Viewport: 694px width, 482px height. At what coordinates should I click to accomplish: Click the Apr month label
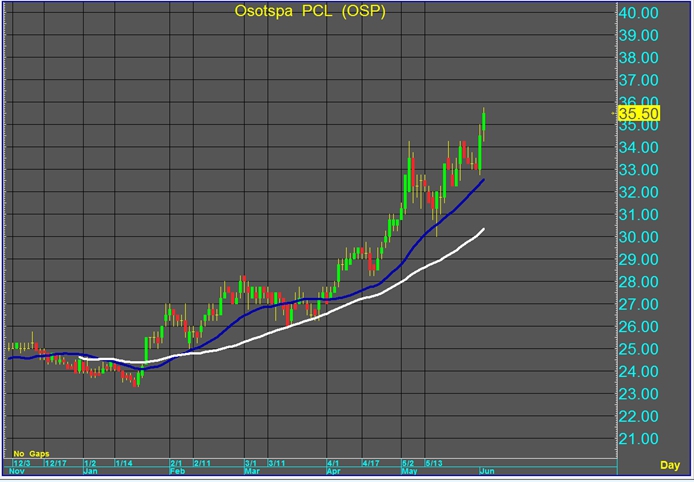pos(334,471)
